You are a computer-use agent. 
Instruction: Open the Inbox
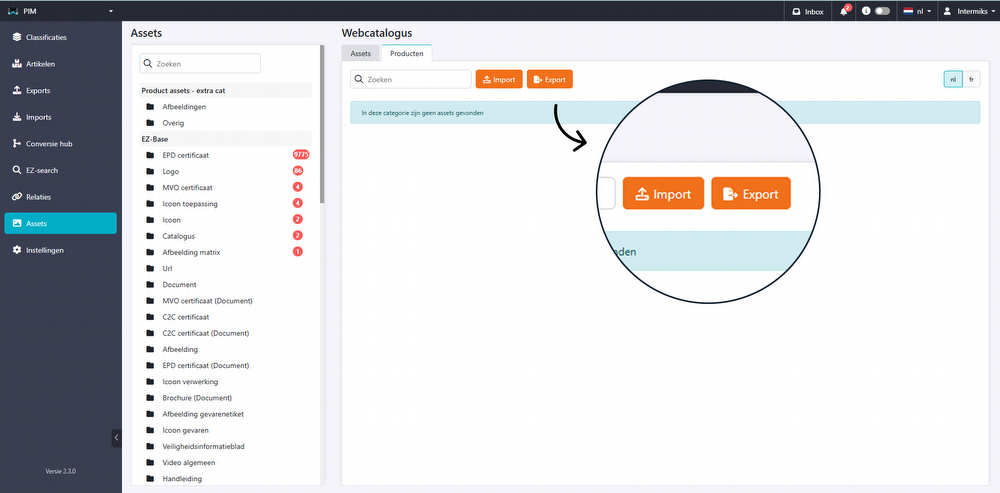[807, 11]
